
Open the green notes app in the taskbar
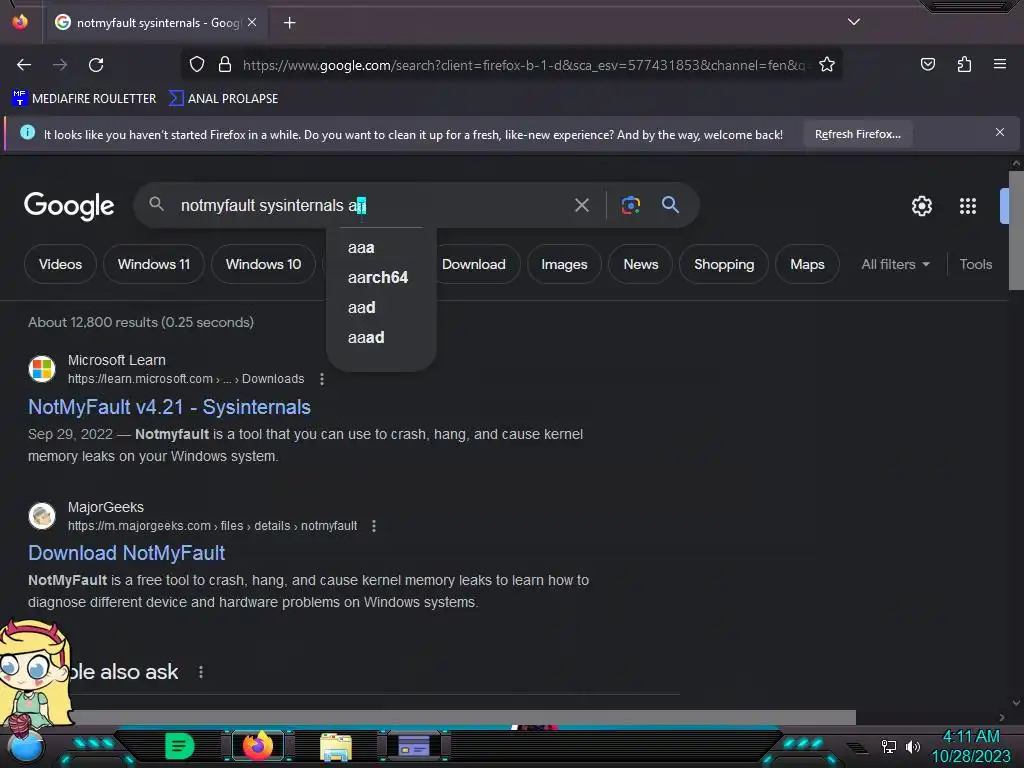(180, 746)
